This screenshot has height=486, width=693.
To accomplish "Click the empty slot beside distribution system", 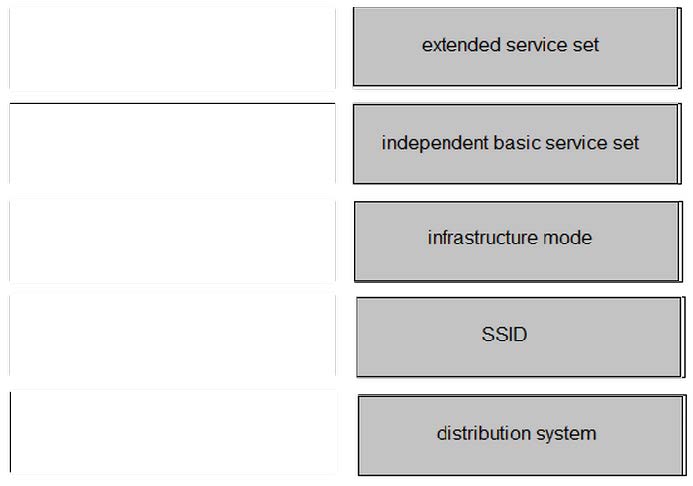I will 172,432.
